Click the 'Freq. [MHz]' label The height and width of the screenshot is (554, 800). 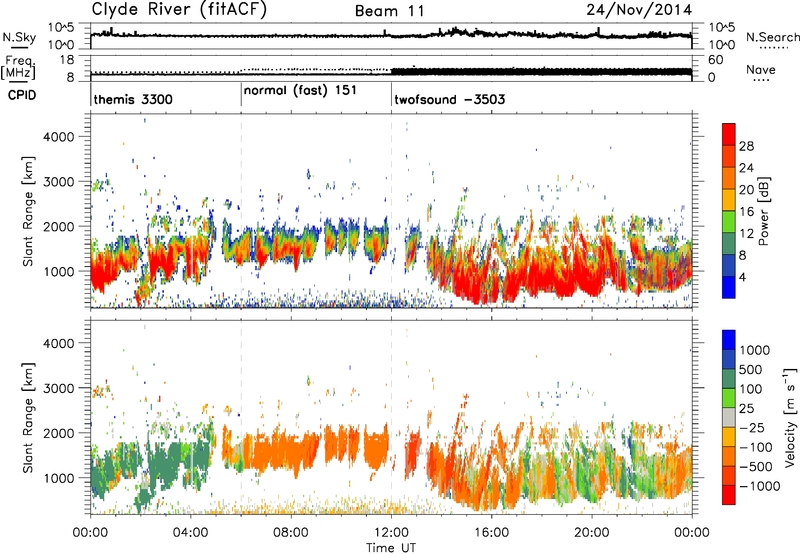click(x=18, y=68)
